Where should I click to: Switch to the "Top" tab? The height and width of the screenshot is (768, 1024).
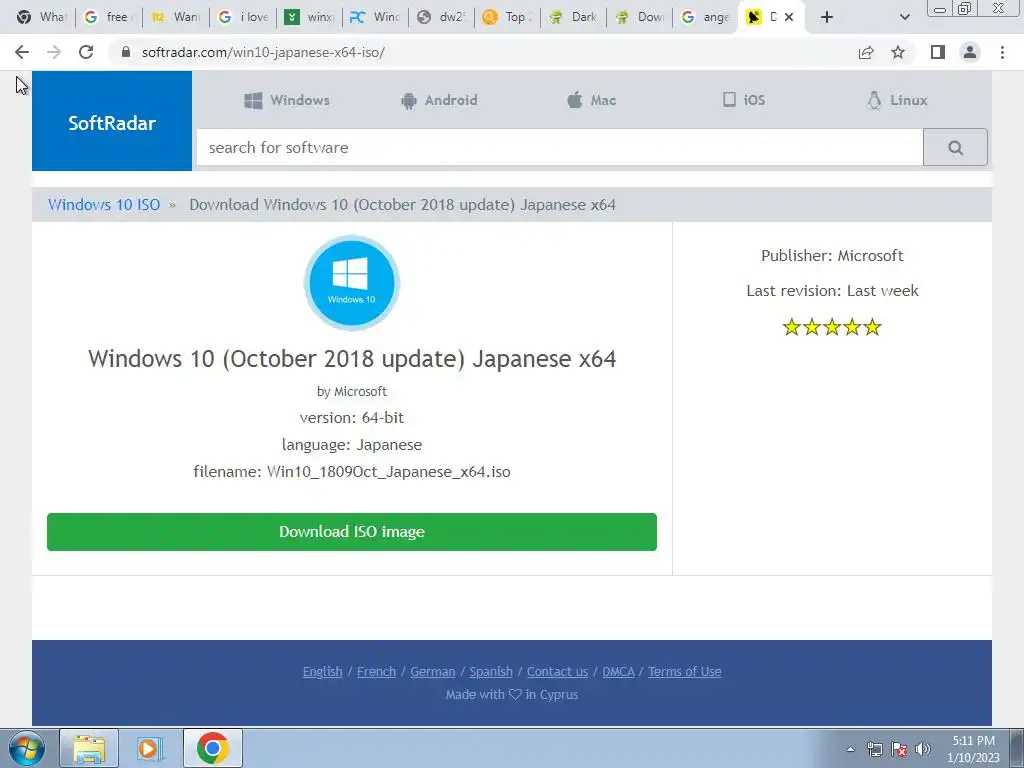point(507,18)
